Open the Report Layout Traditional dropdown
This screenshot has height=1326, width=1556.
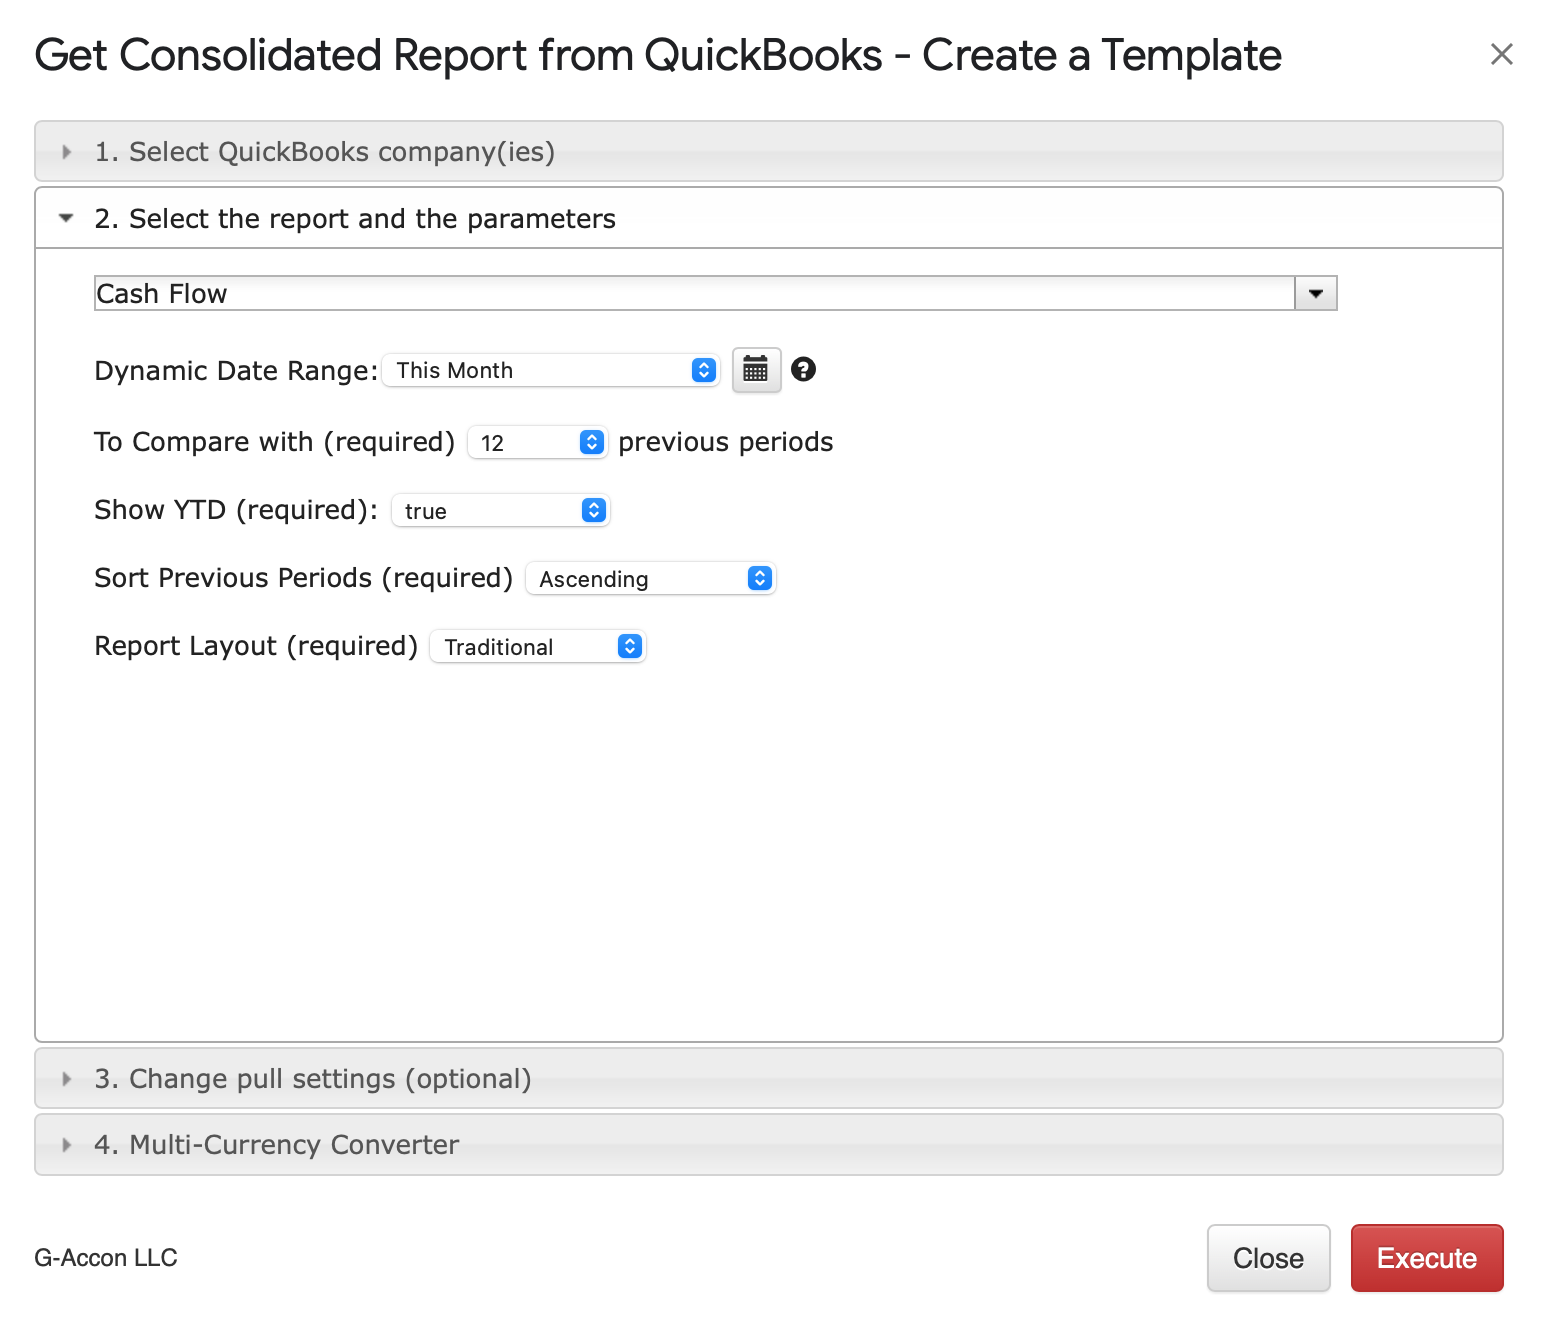(x=538, y=647)
